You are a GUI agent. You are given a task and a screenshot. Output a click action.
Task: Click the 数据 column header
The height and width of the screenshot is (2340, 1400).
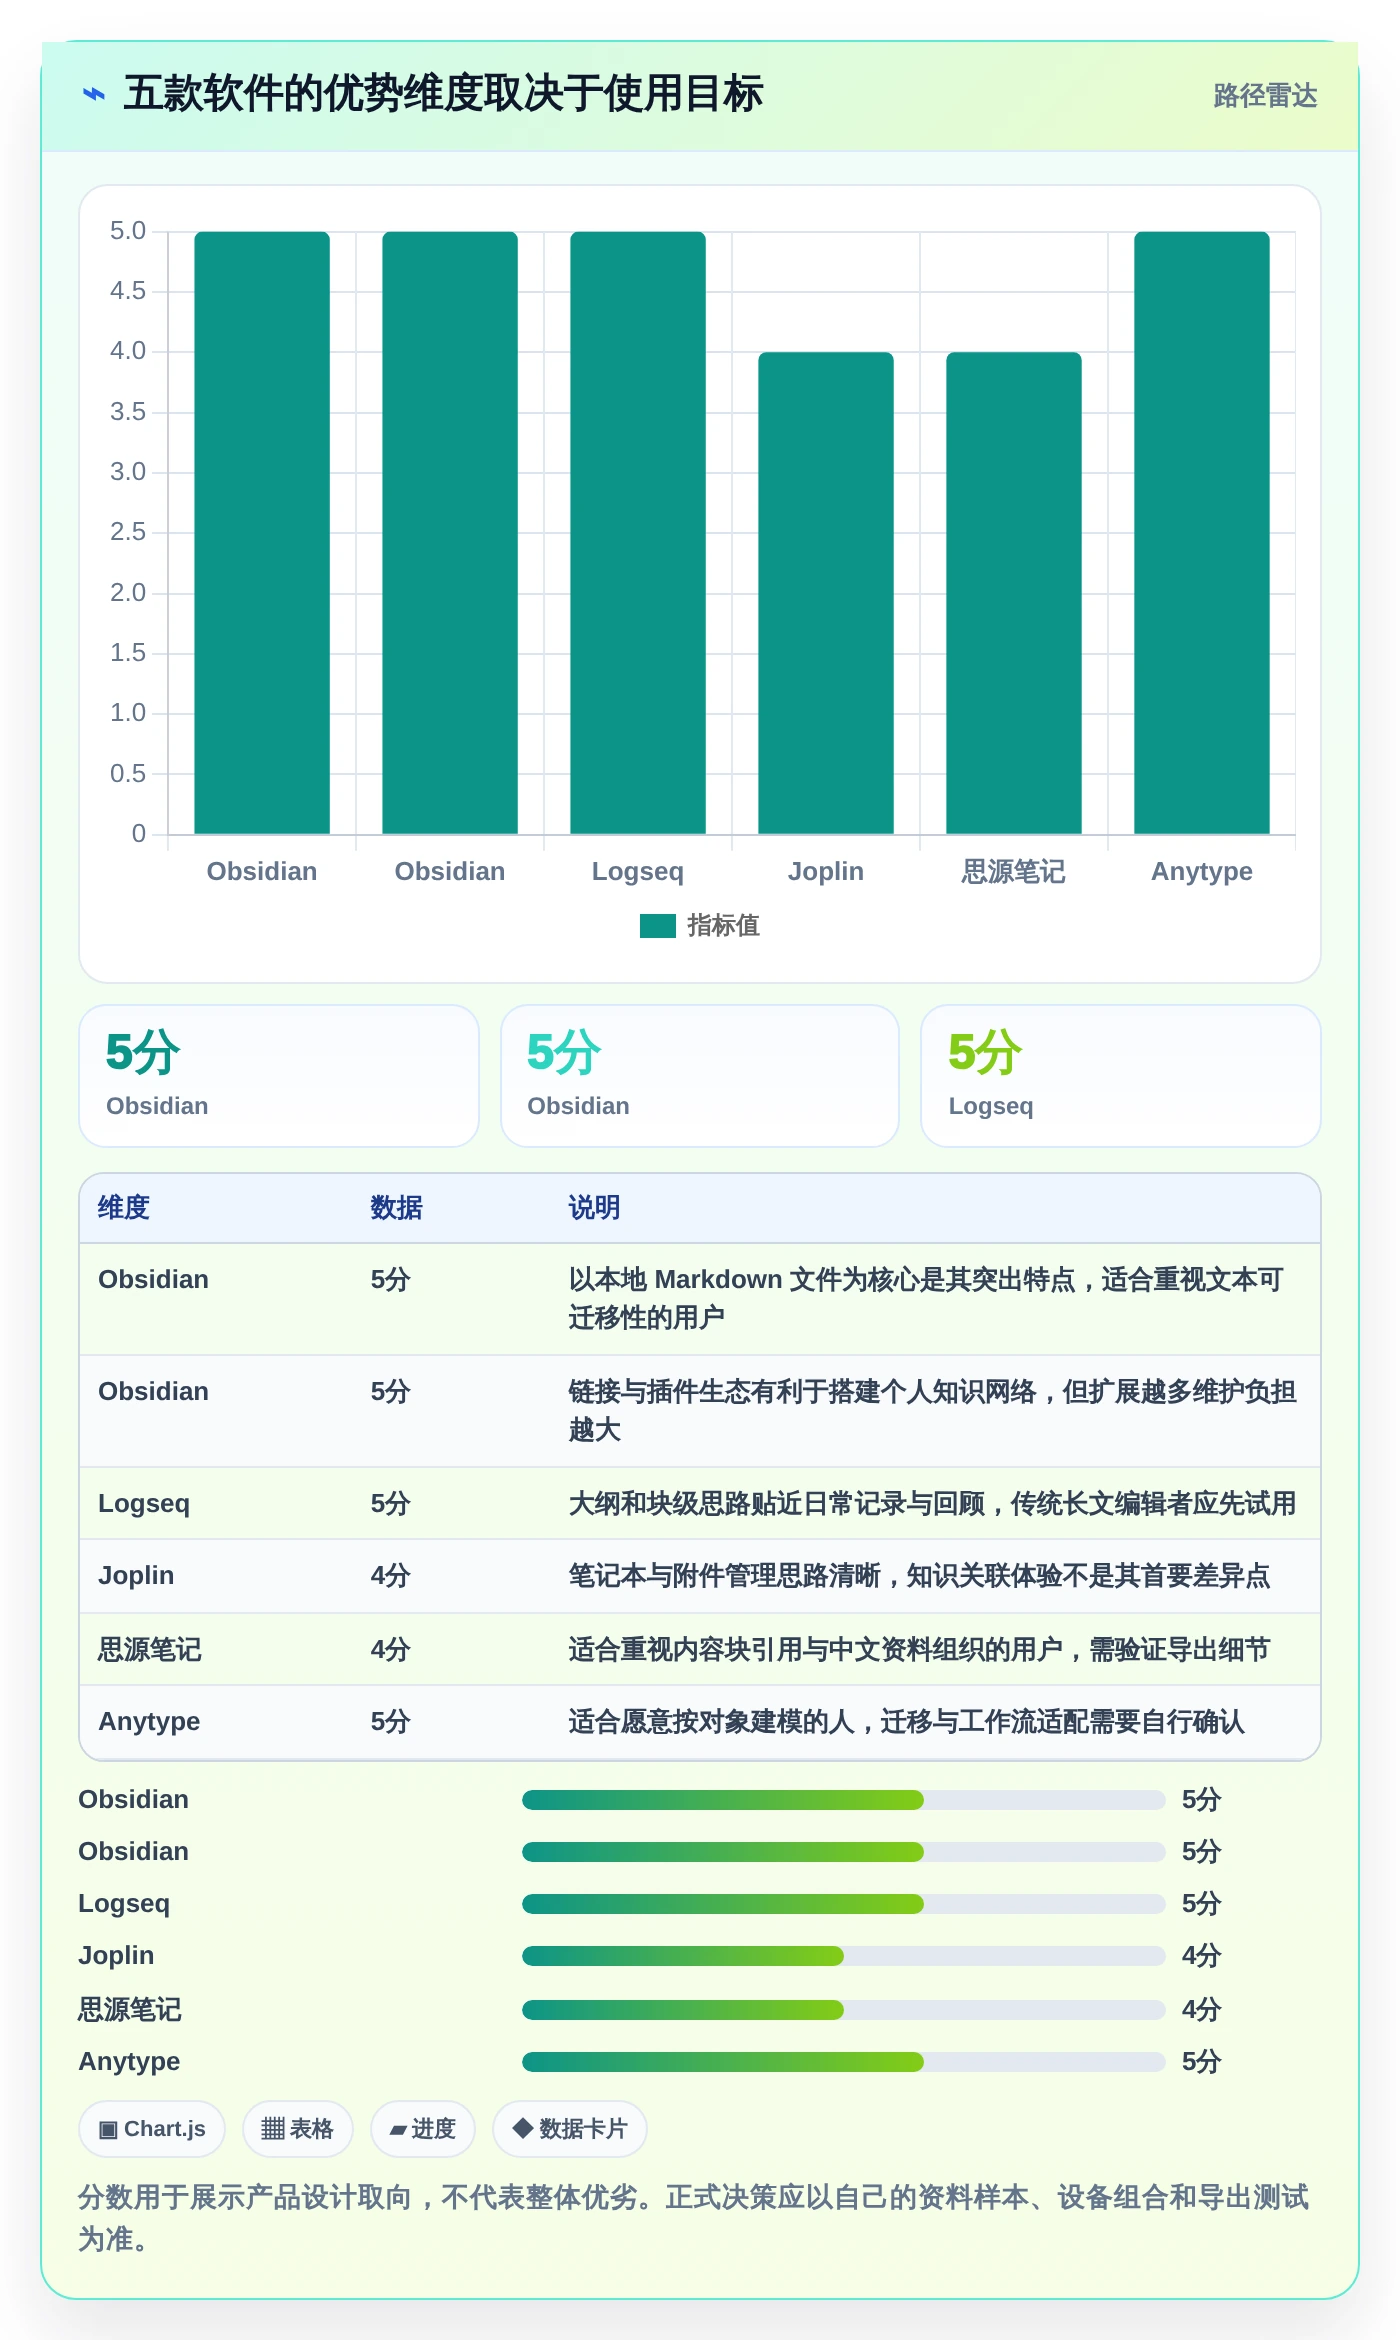point(396,1208)
